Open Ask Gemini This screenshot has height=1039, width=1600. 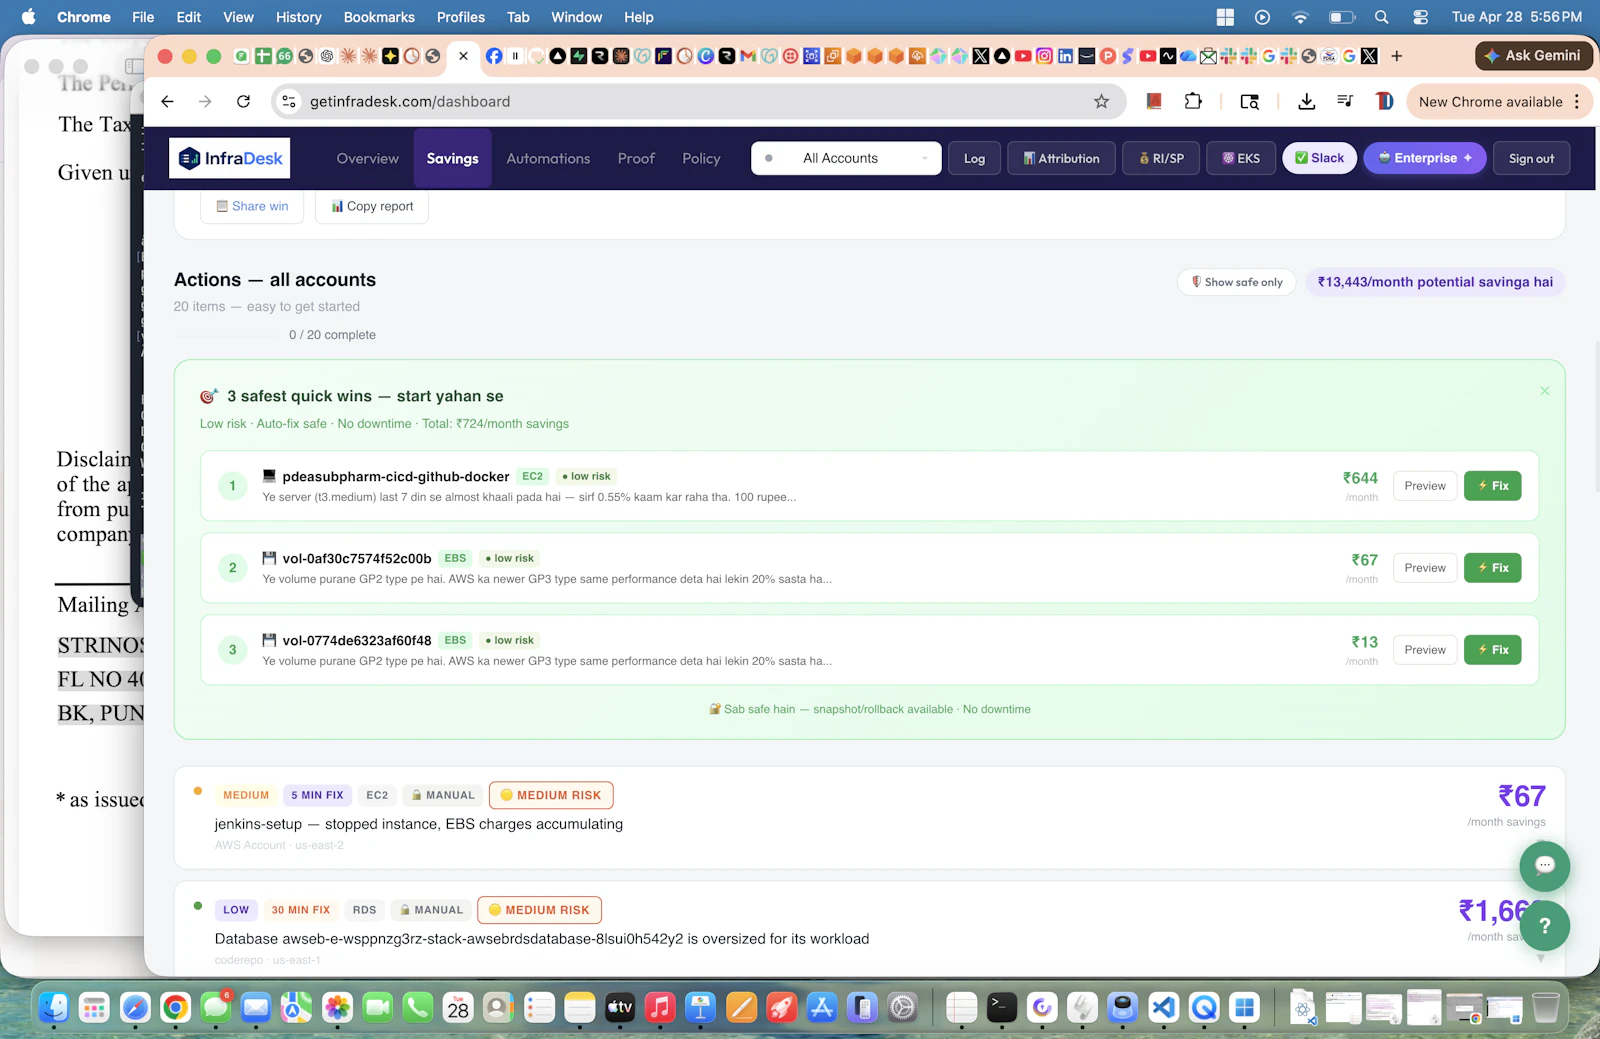(x=1533, y=56)
